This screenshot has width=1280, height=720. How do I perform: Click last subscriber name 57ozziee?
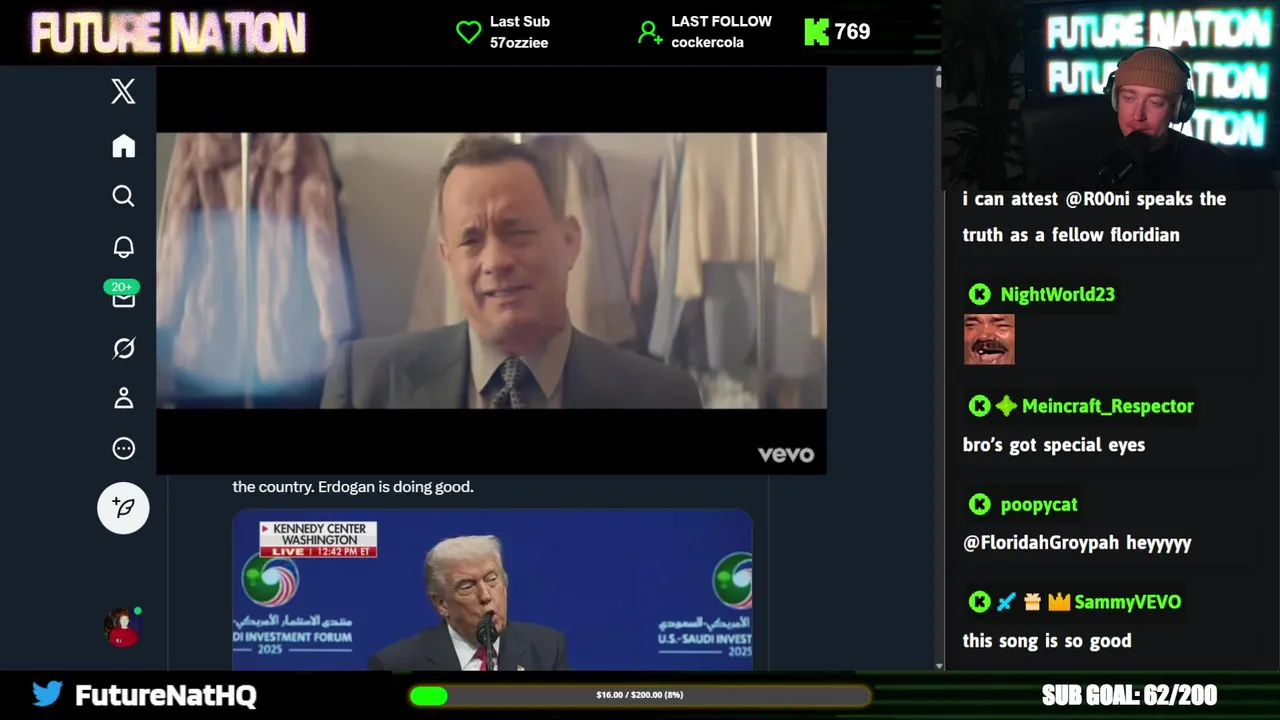pos(519,43)
